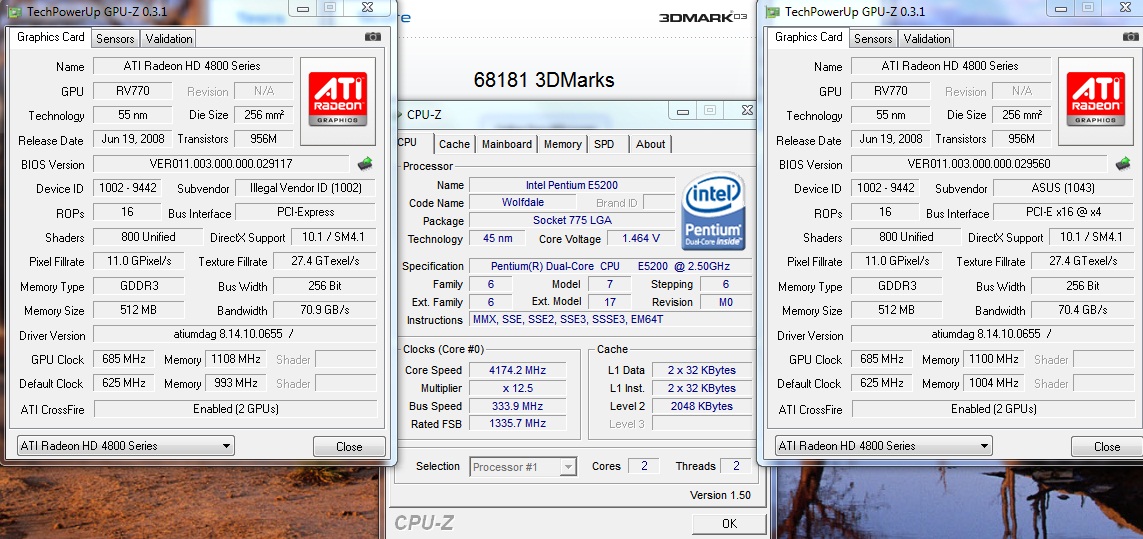1143x539 pixels.
Task: Click BIOS save chip icon in right GPU-Z window
Action: [1123, 163]
